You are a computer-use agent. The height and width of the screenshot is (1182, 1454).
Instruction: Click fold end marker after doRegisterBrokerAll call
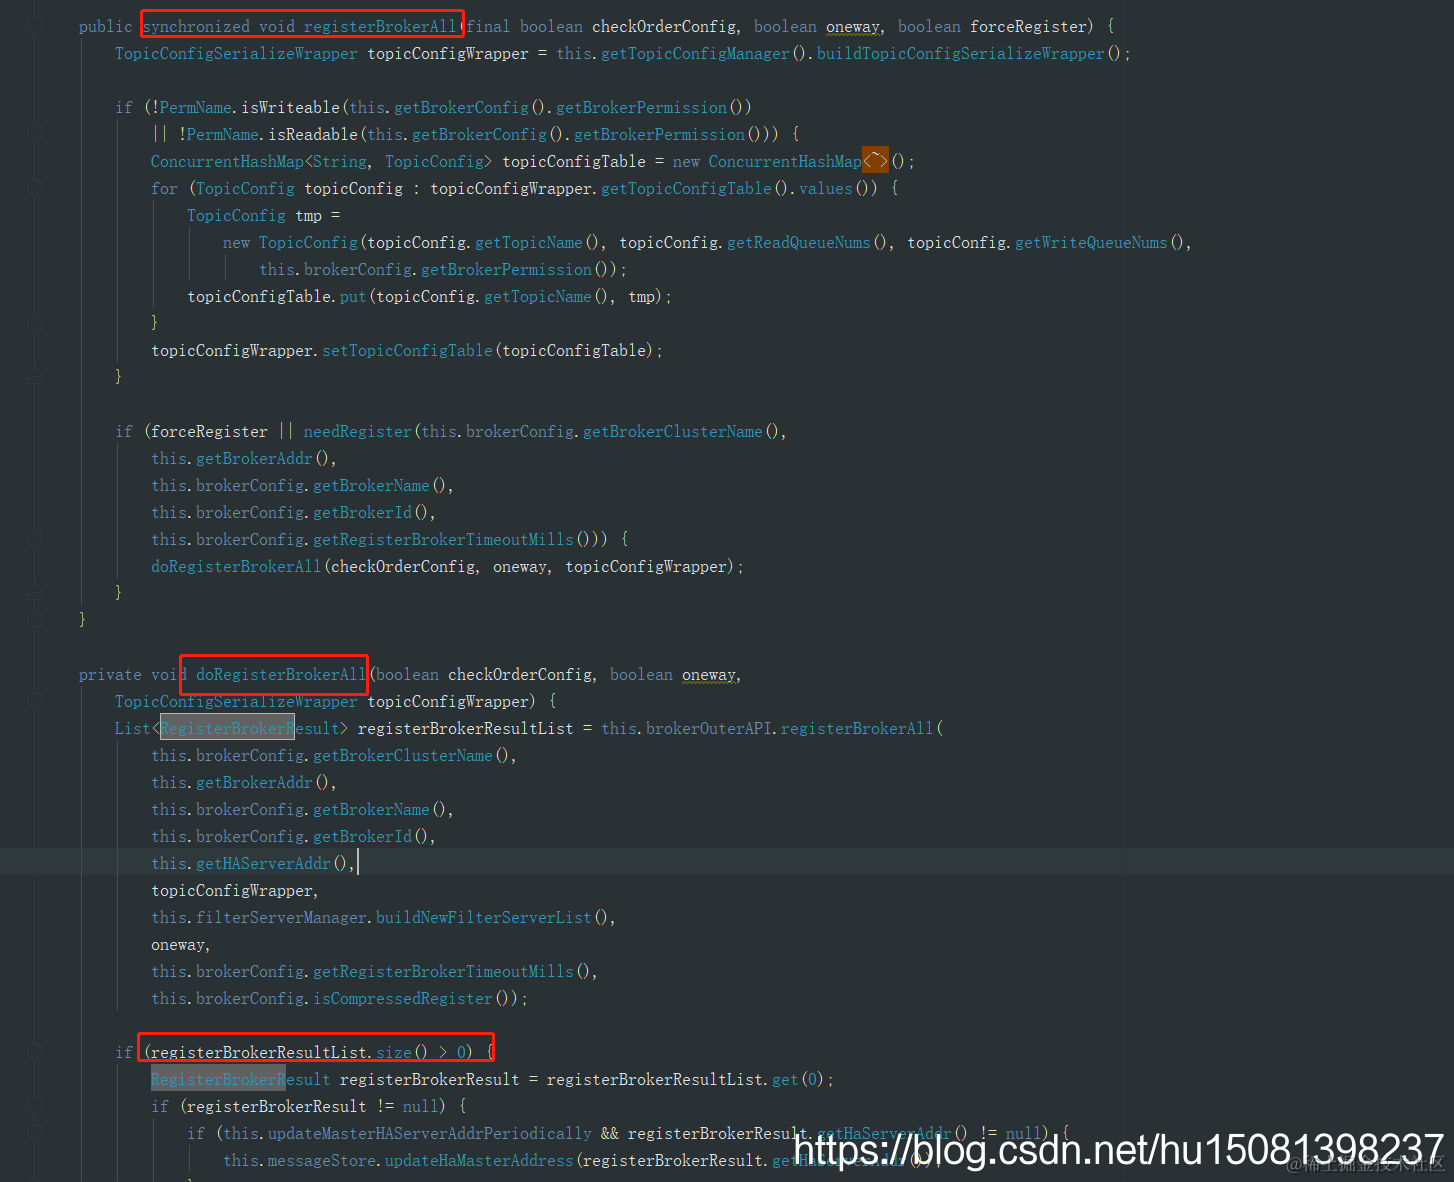click(x=35, y=593)
